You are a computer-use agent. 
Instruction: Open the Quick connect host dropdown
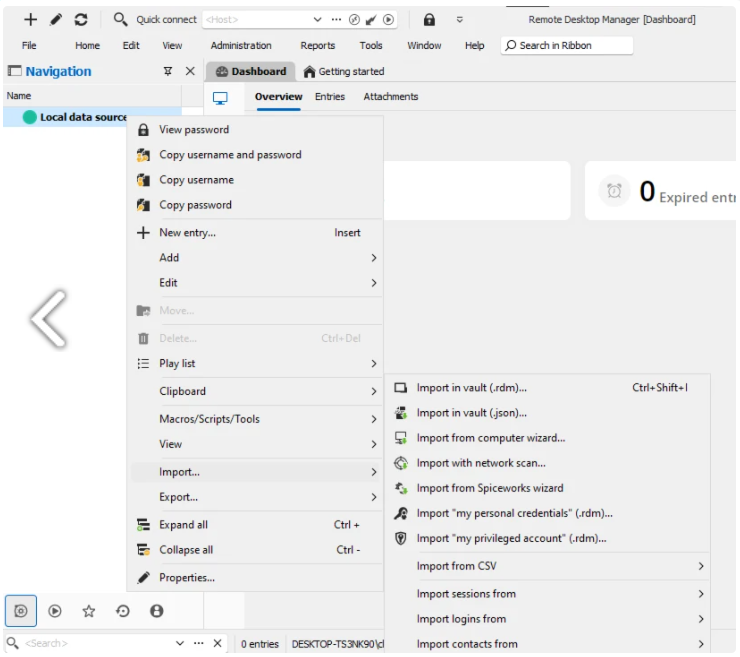[318, 20]
